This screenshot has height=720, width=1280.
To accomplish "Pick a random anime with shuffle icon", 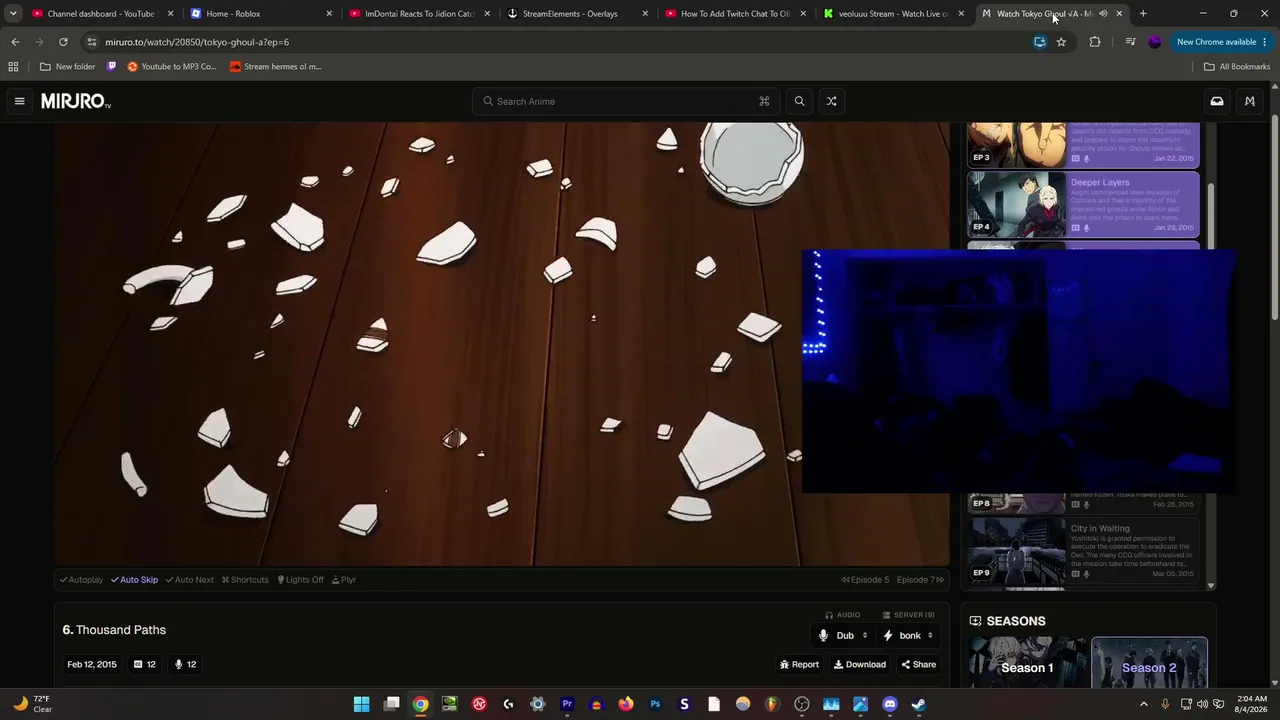I will 831,101.
